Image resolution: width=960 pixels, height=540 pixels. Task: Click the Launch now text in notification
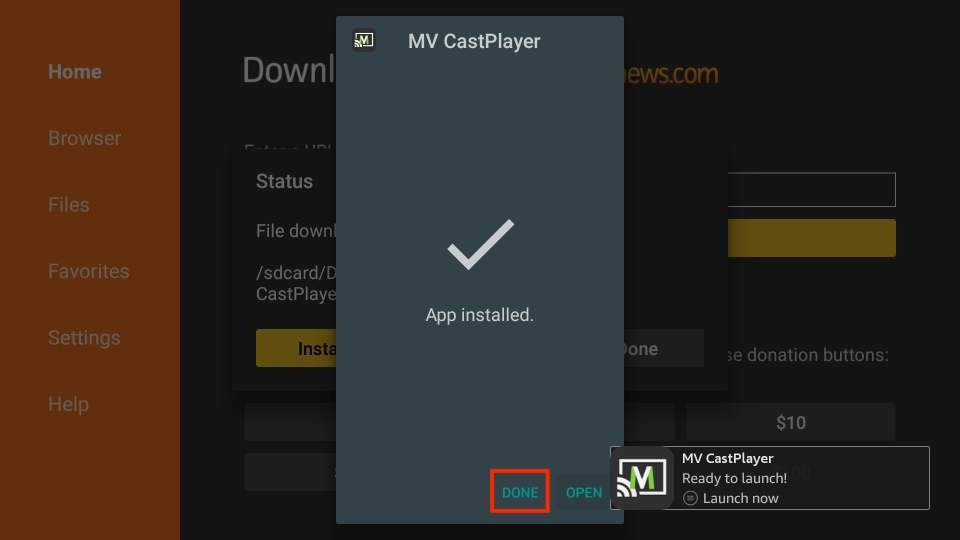click(740, 498)
